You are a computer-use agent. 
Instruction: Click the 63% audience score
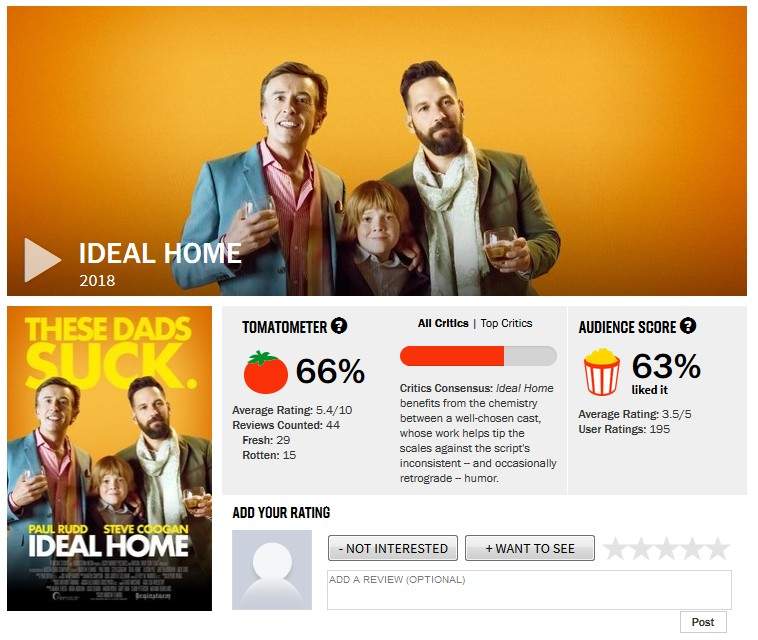click(666, 366)
